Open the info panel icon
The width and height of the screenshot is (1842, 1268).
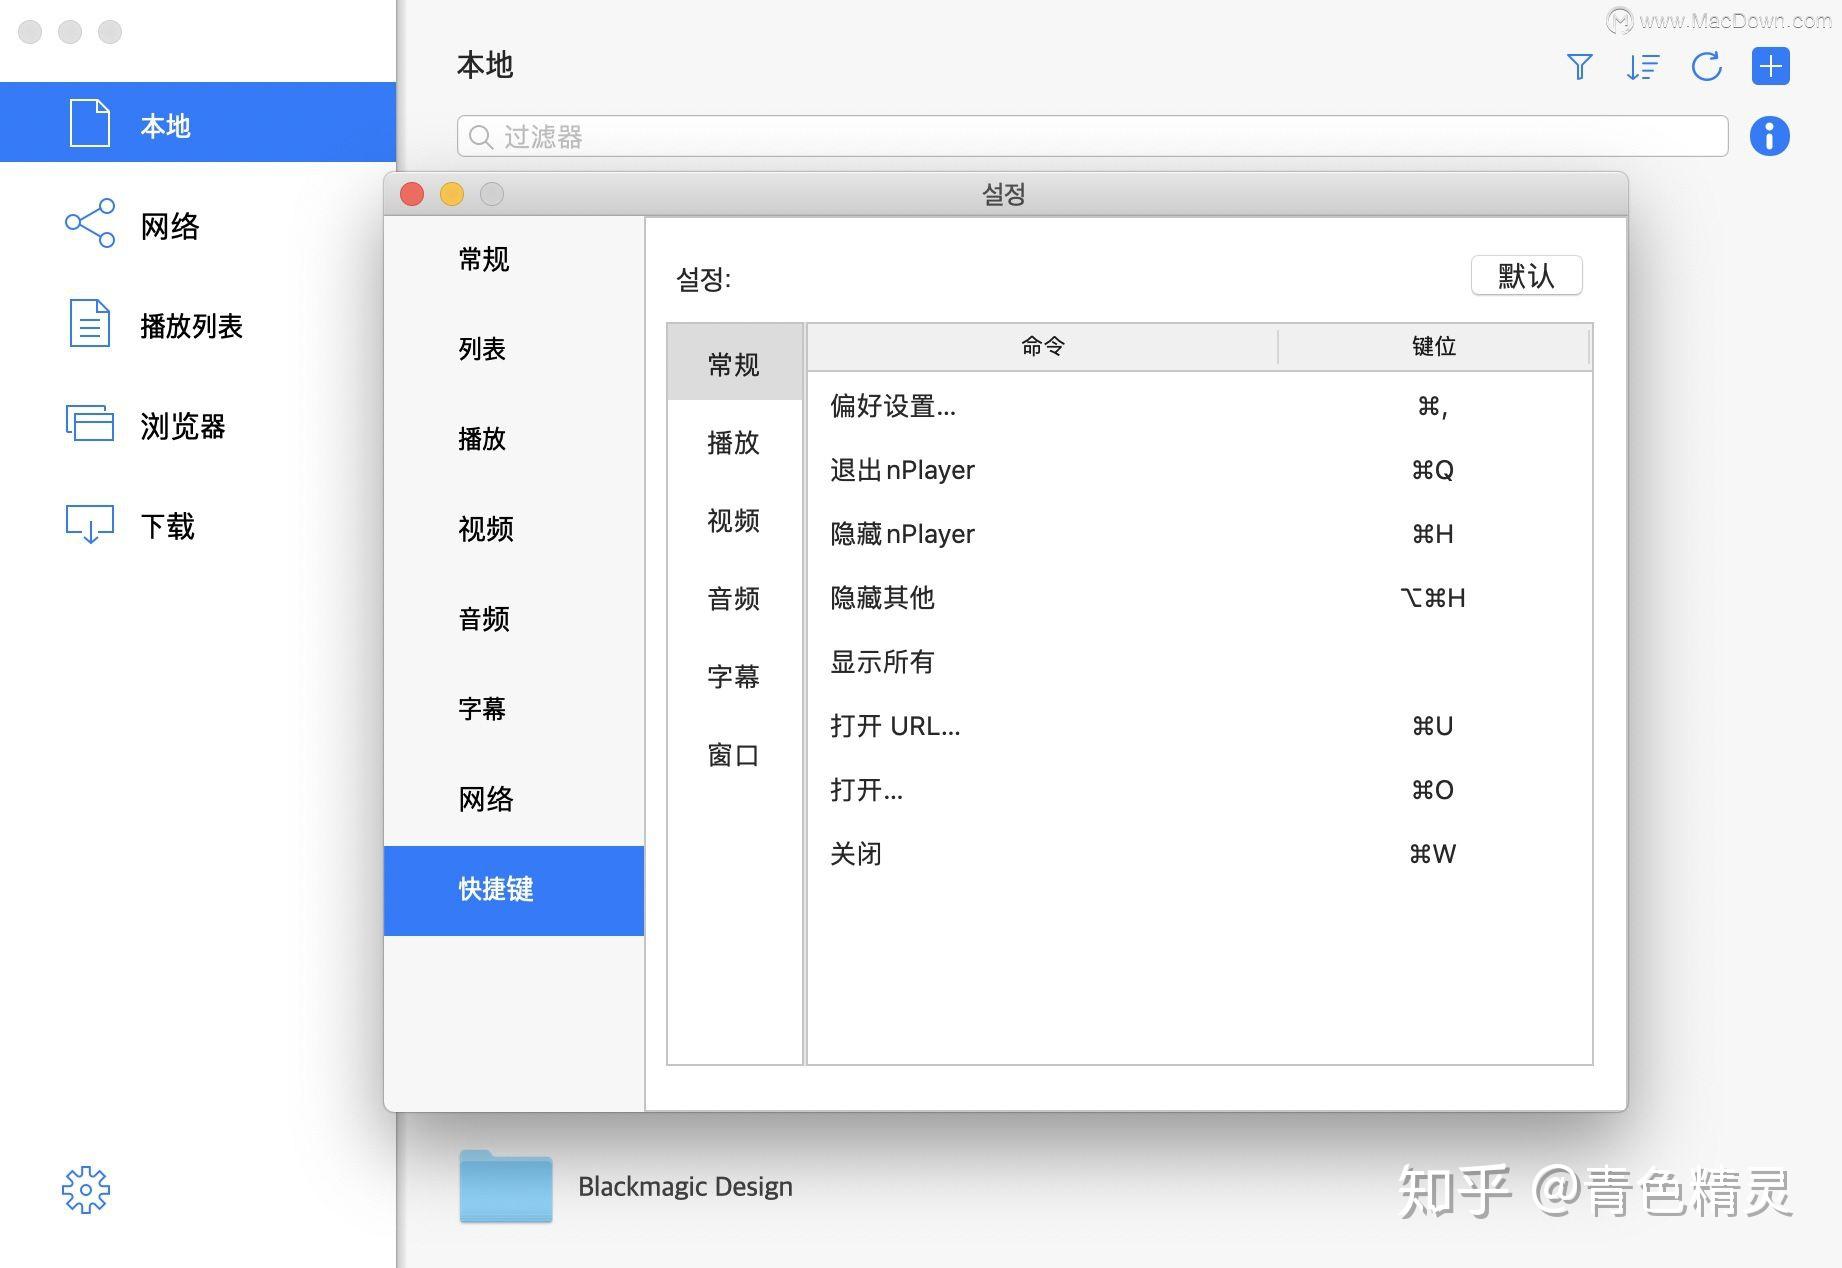pyautogui.click(x=1769, y=136)
